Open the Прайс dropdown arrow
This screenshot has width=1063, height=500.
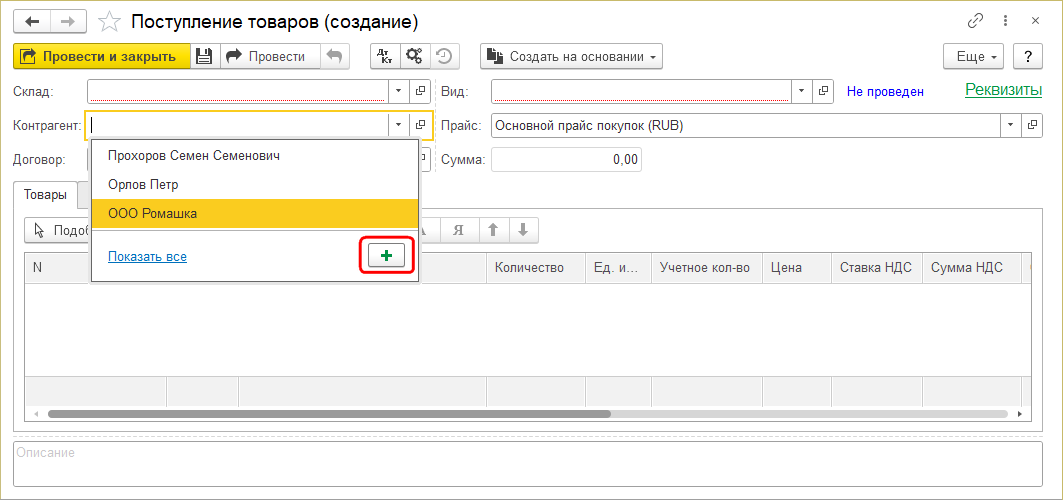[1009, 125]
